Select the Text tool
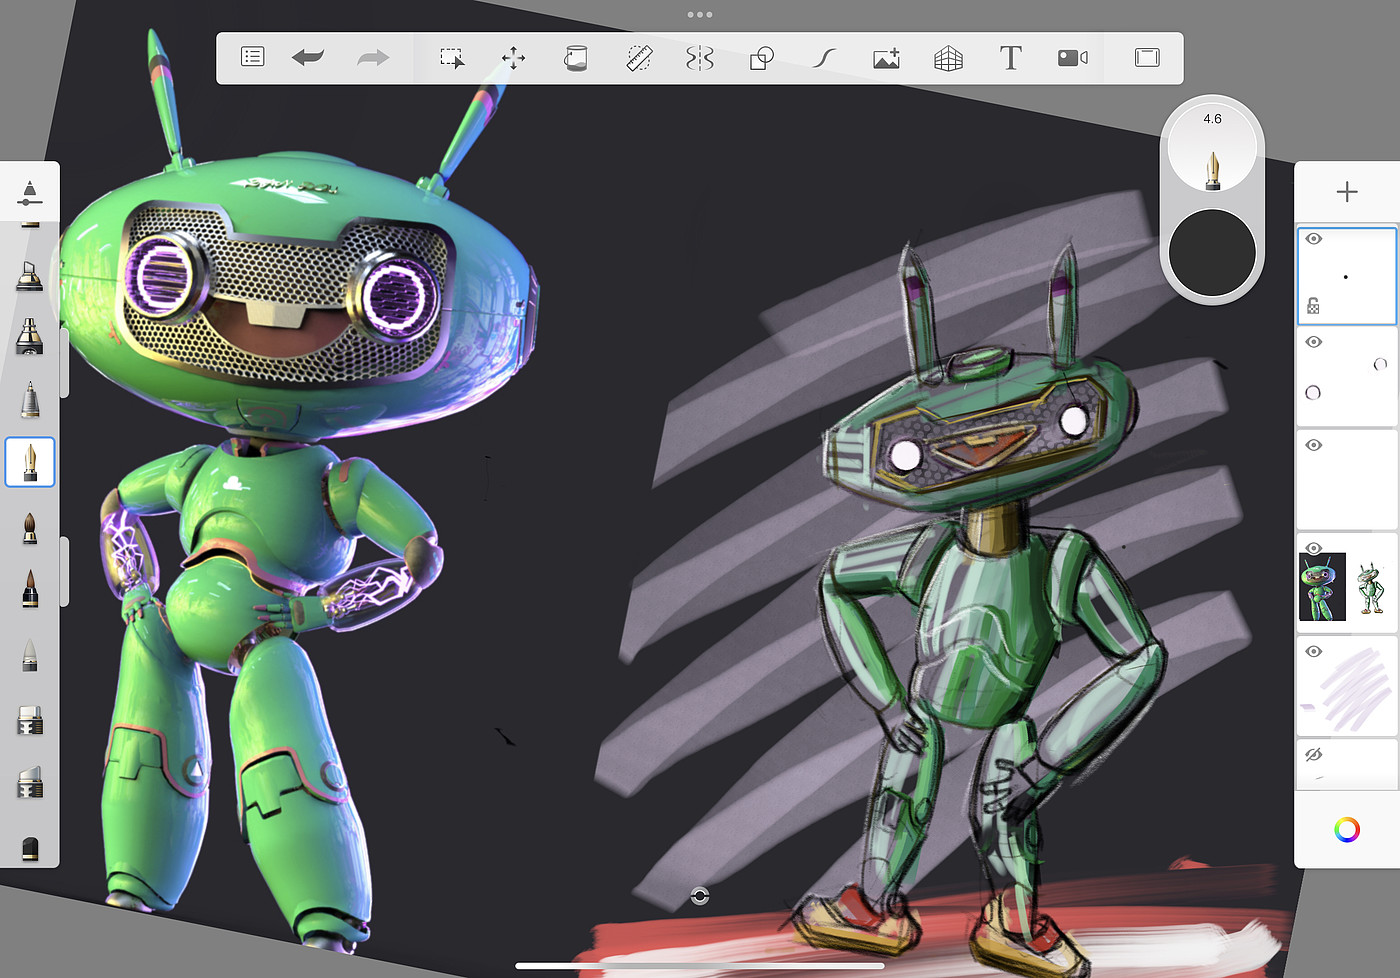The width and height of the screenshot is (1400, 978). [1010, 58]
